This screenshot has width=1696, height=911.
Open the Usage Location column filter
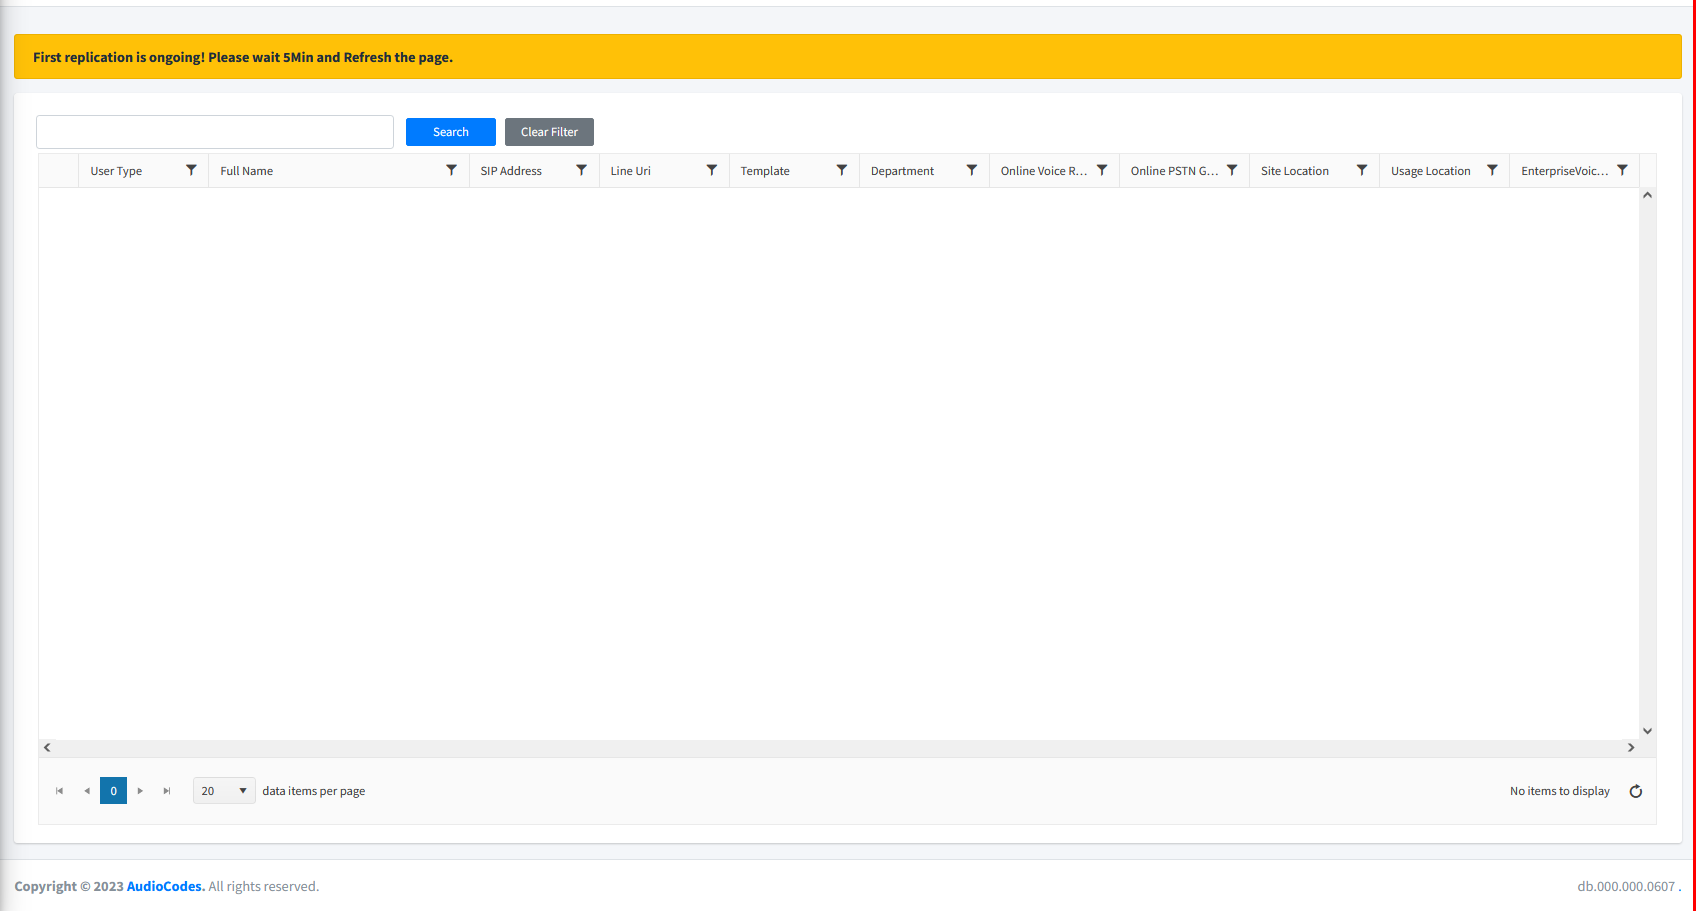[1492, 171]
